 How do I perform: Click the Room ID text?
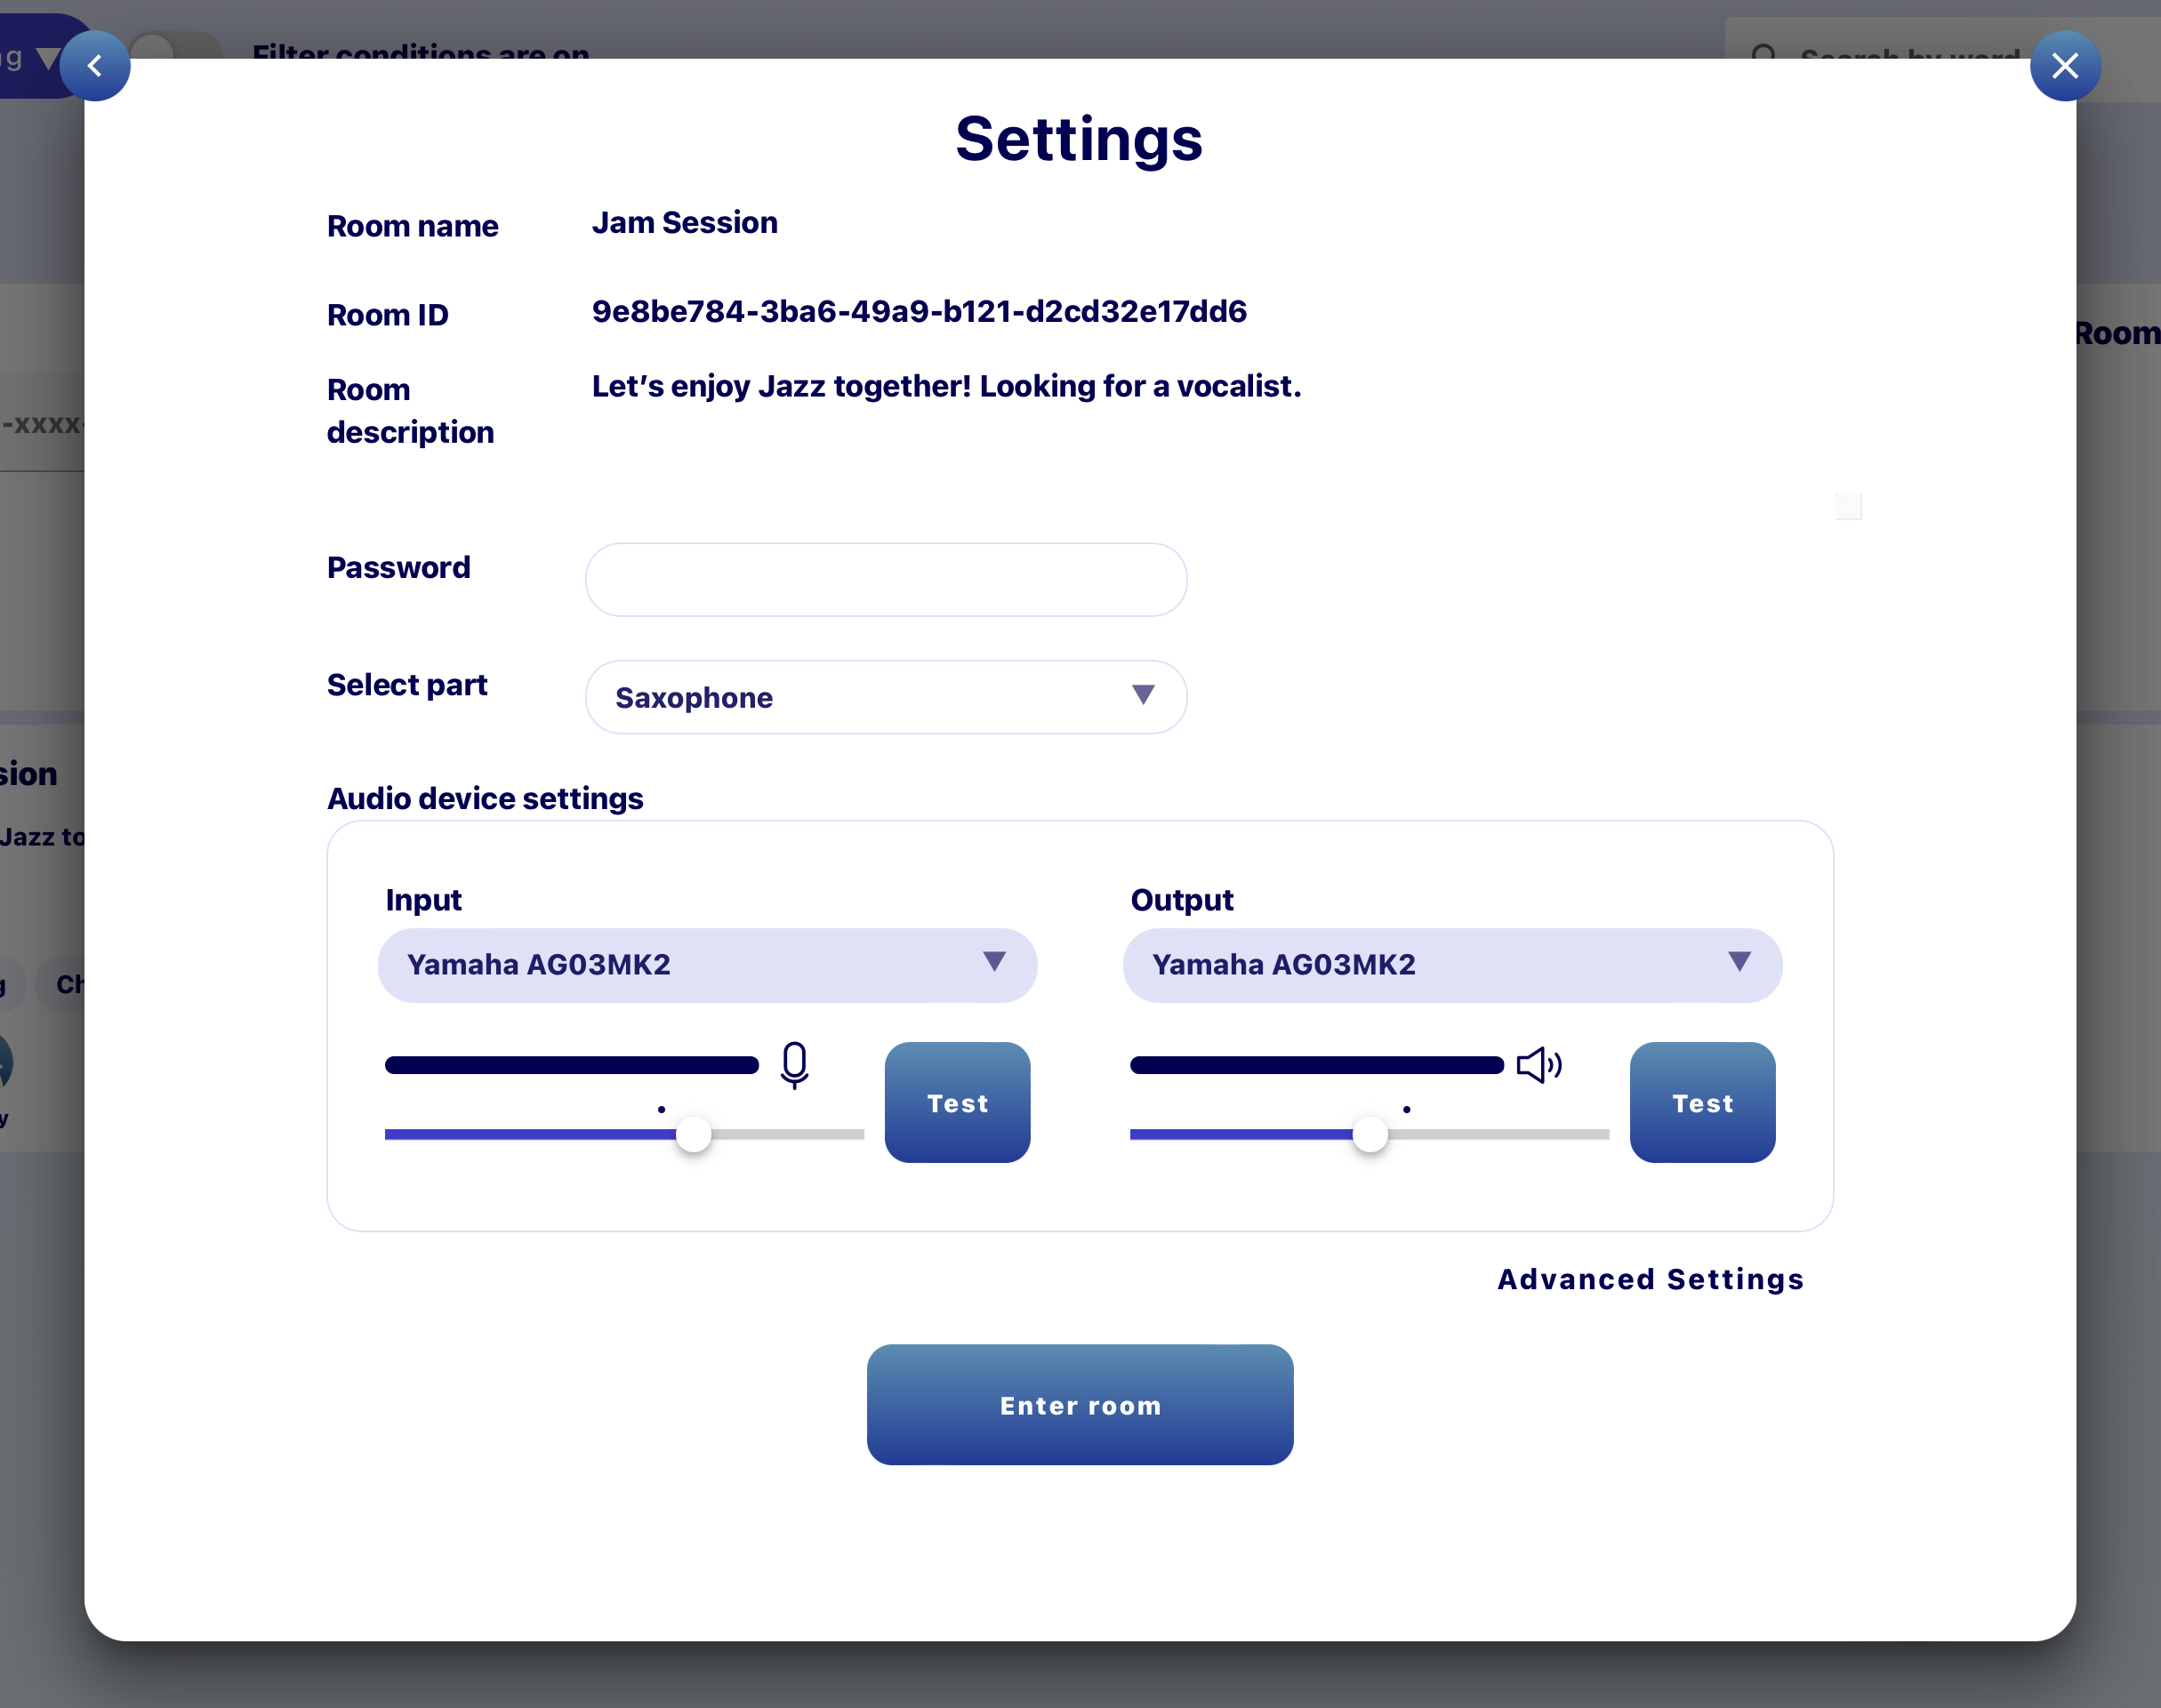[x=918, y=312]
